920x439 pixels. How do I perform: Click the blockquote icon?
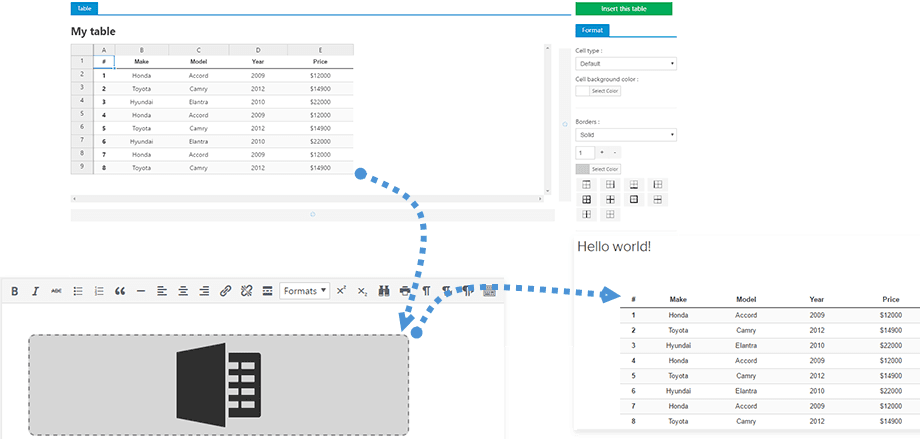click(120, 291)
